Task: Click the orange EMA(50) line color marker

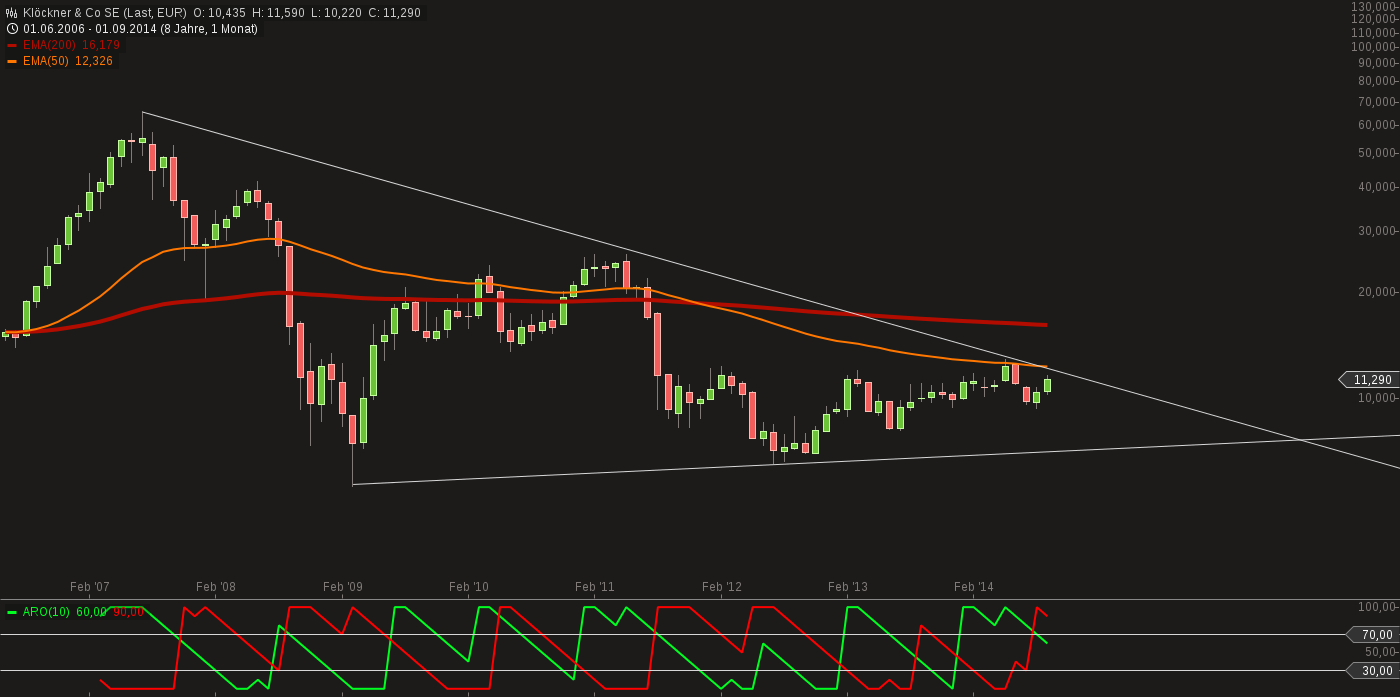Action: [x=12, y=61]
